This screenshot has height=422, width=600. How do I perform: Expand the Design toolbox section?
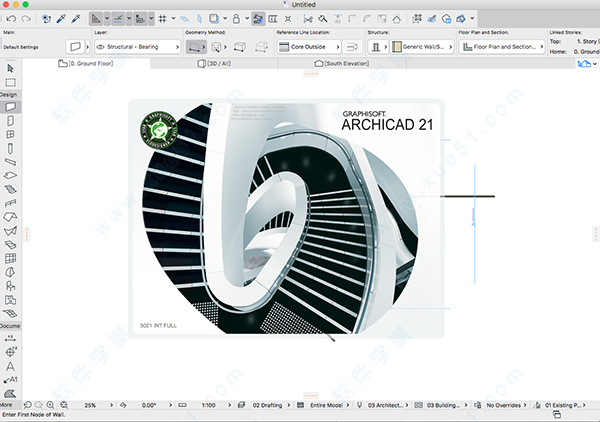(9, 95)
